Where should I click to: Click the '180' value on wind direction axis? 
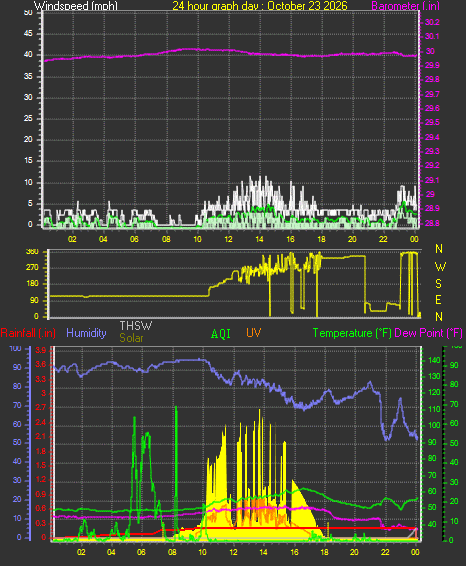[x=32, y=284]
